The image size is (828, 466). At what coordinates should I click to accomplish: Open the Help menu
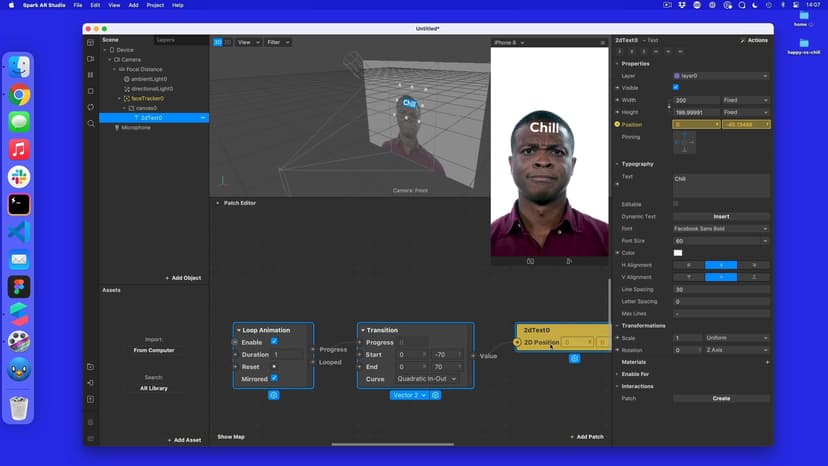pyautogui.click(x=178, y=5)
